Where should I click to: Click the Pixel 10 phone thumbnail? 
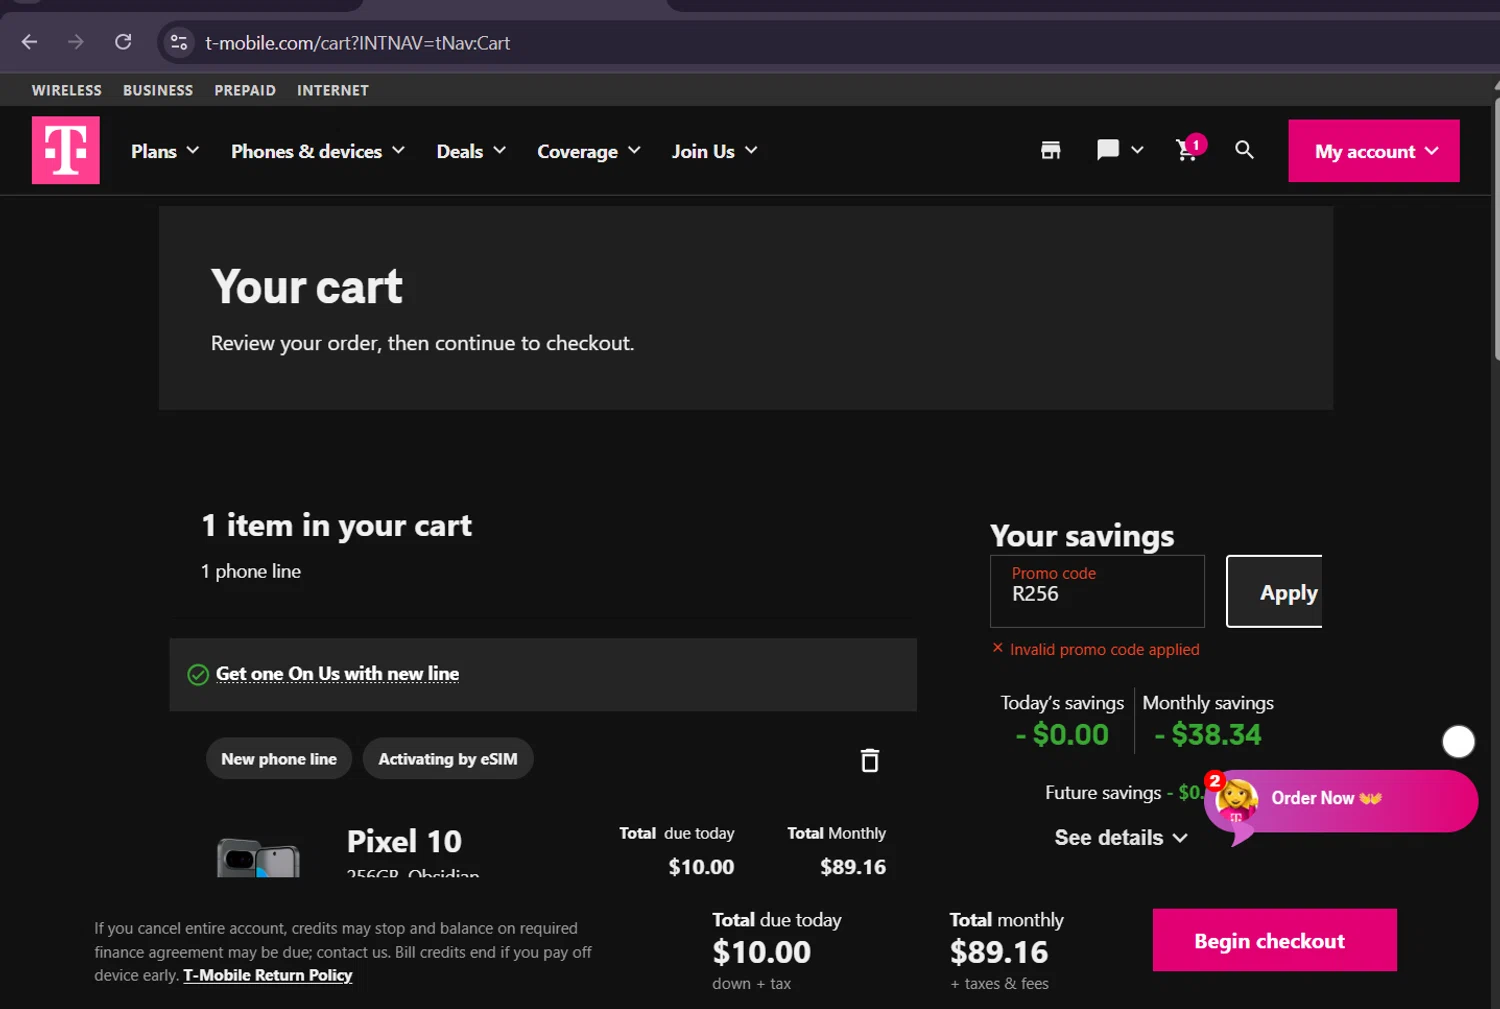(258, 858)
